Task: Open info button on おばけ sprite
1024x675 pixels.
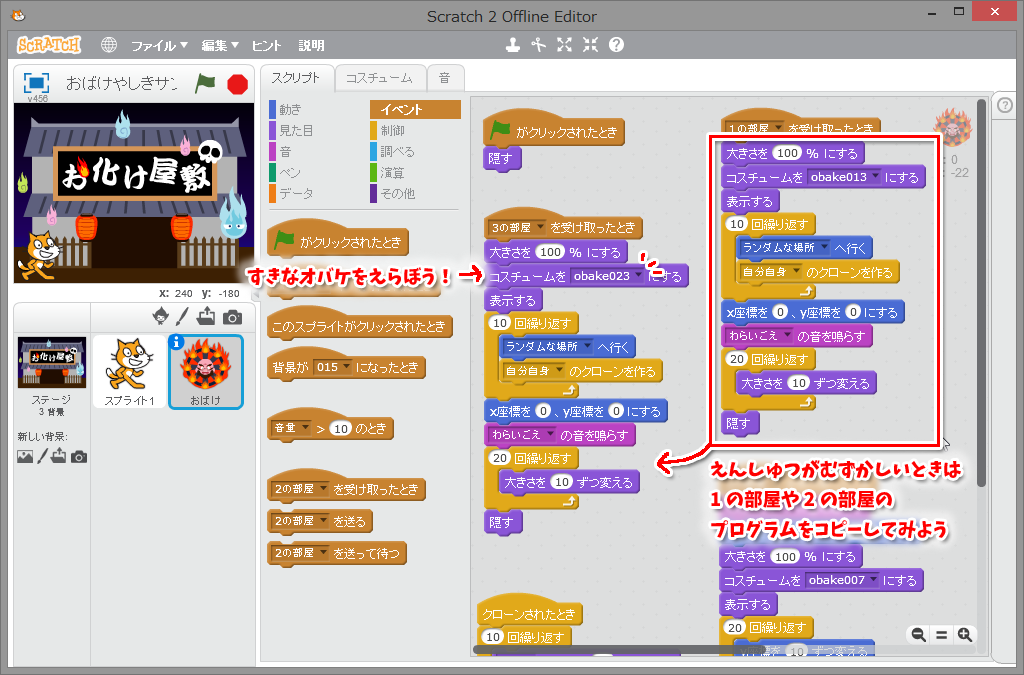Action: (x=176, y=342)
